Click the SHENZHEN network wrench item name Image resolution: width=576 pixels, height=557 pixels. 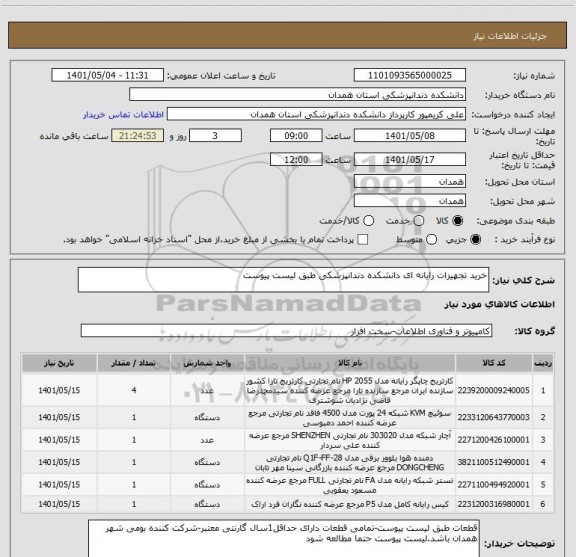click(x=350, y=440)
